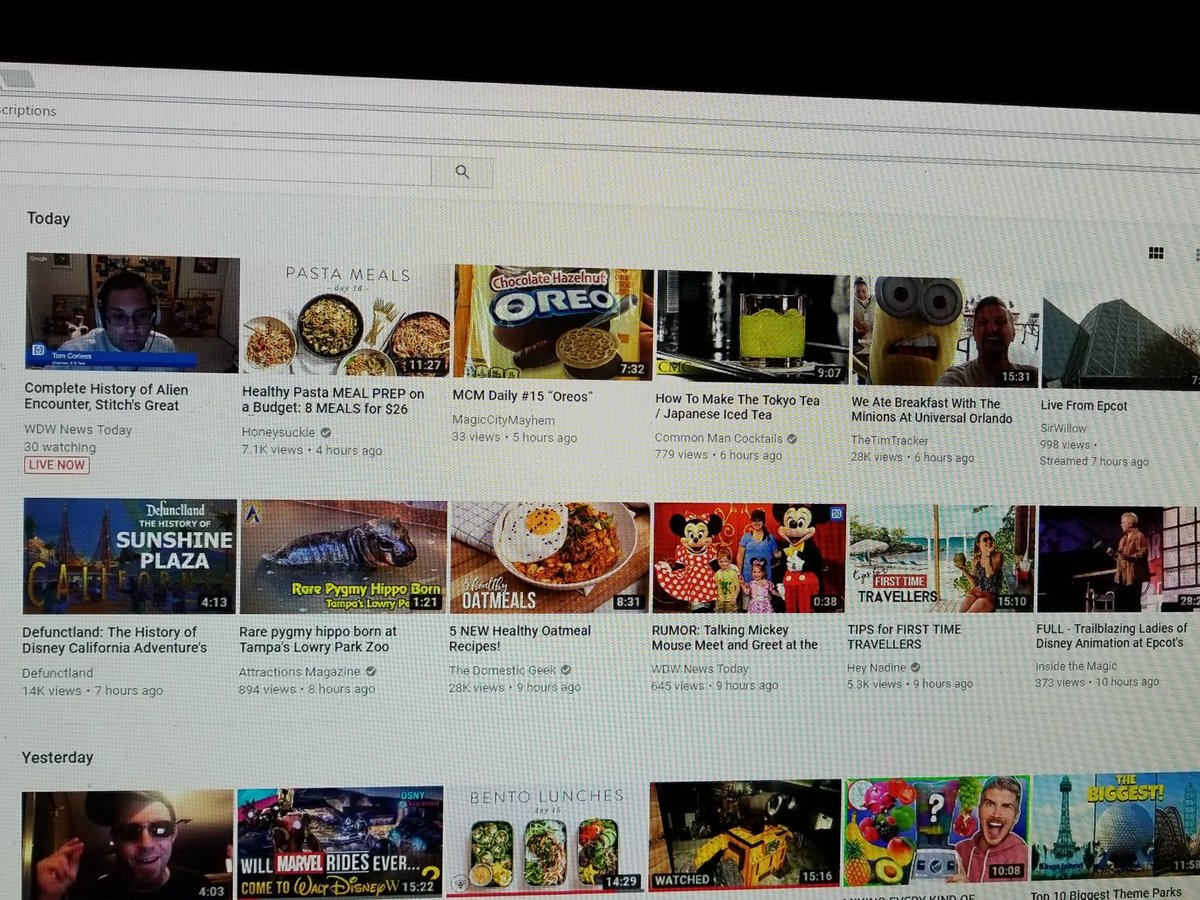Open Will Marvel Rides Ever thumbnail

[340, 843]
